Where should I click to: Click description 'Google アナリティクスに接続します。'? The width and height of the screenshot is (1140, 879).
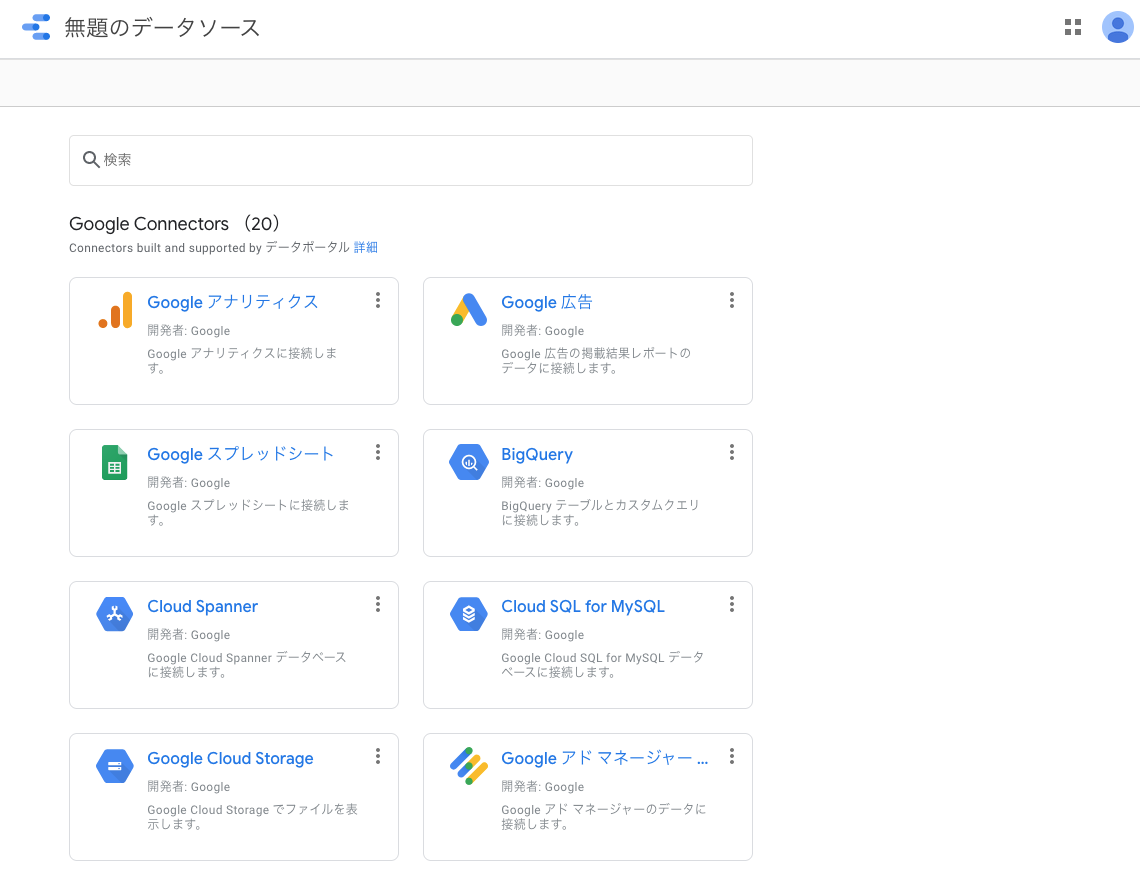click(x=242, y=361)
